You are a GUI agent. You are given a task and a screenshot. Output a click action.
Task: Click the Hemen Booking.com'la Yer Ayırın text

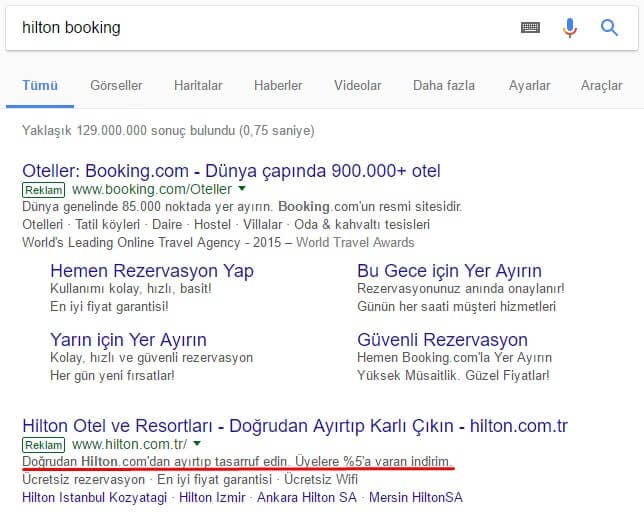point(454,357)
